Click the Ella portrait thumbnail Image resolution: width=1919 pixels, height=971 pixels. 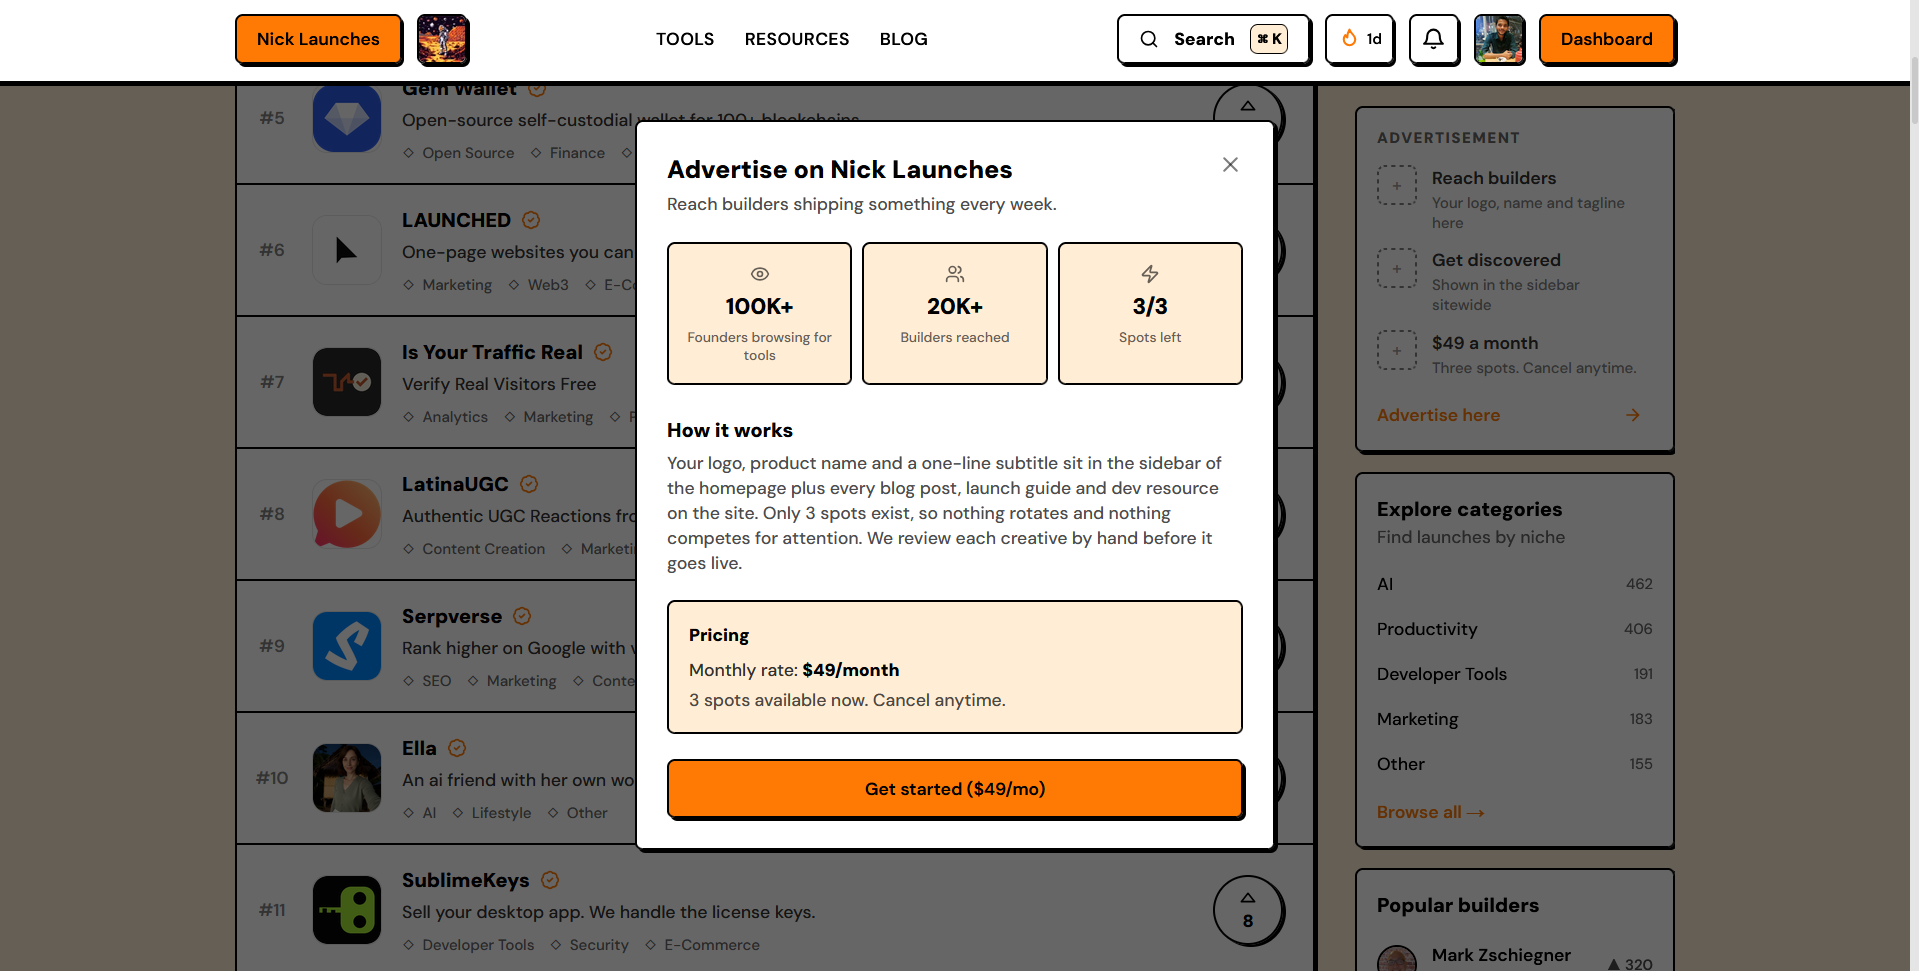(x=347, y=778)
